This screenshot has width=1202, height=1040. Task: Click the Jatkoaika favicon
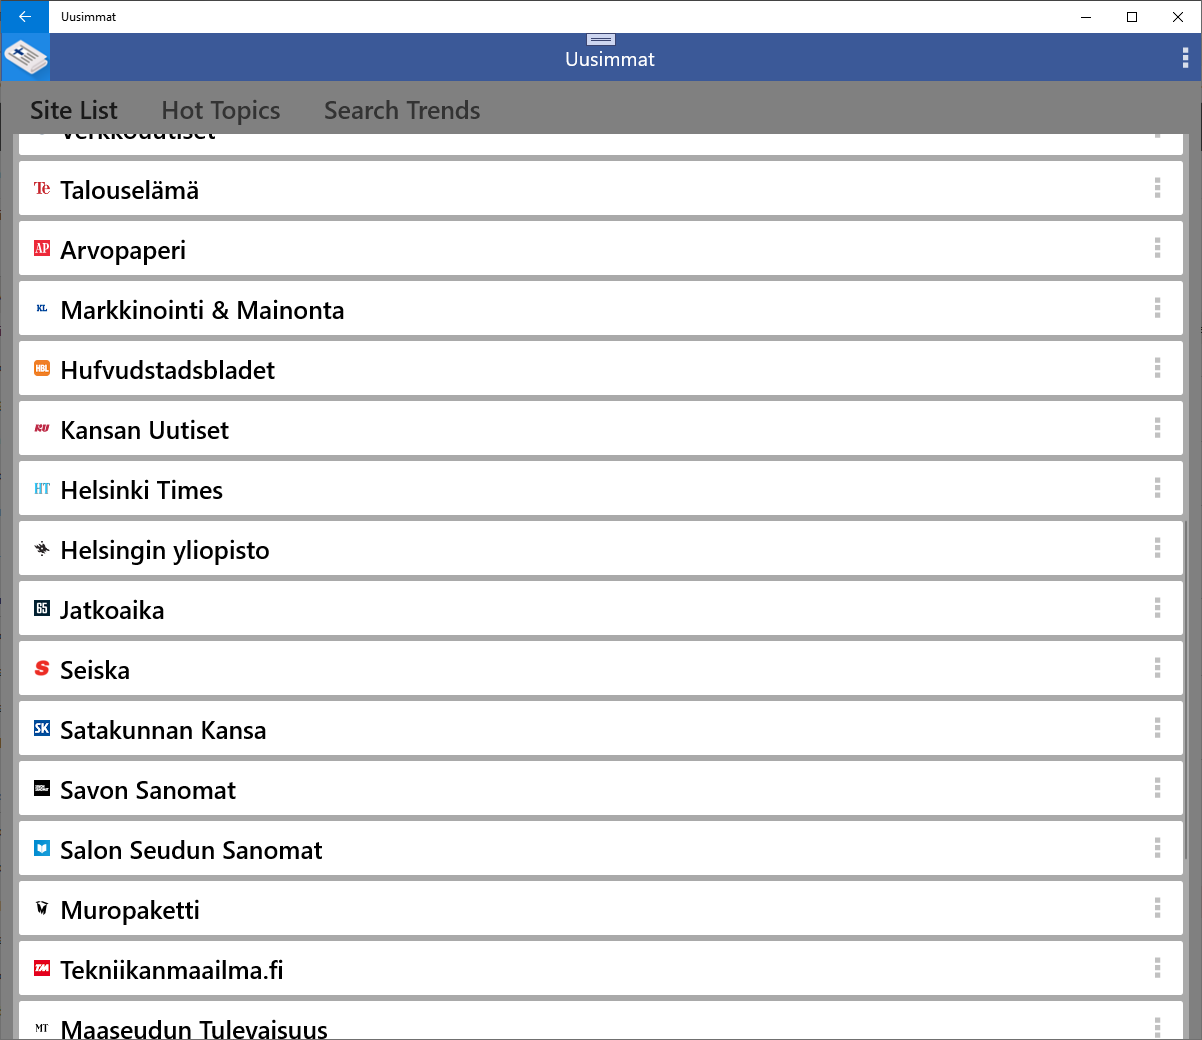42,608
